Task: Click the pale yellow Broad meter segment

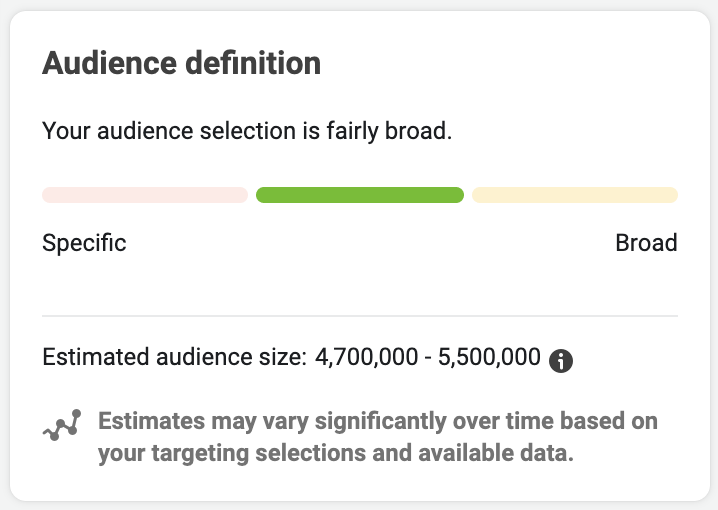Action: (575, 195)
